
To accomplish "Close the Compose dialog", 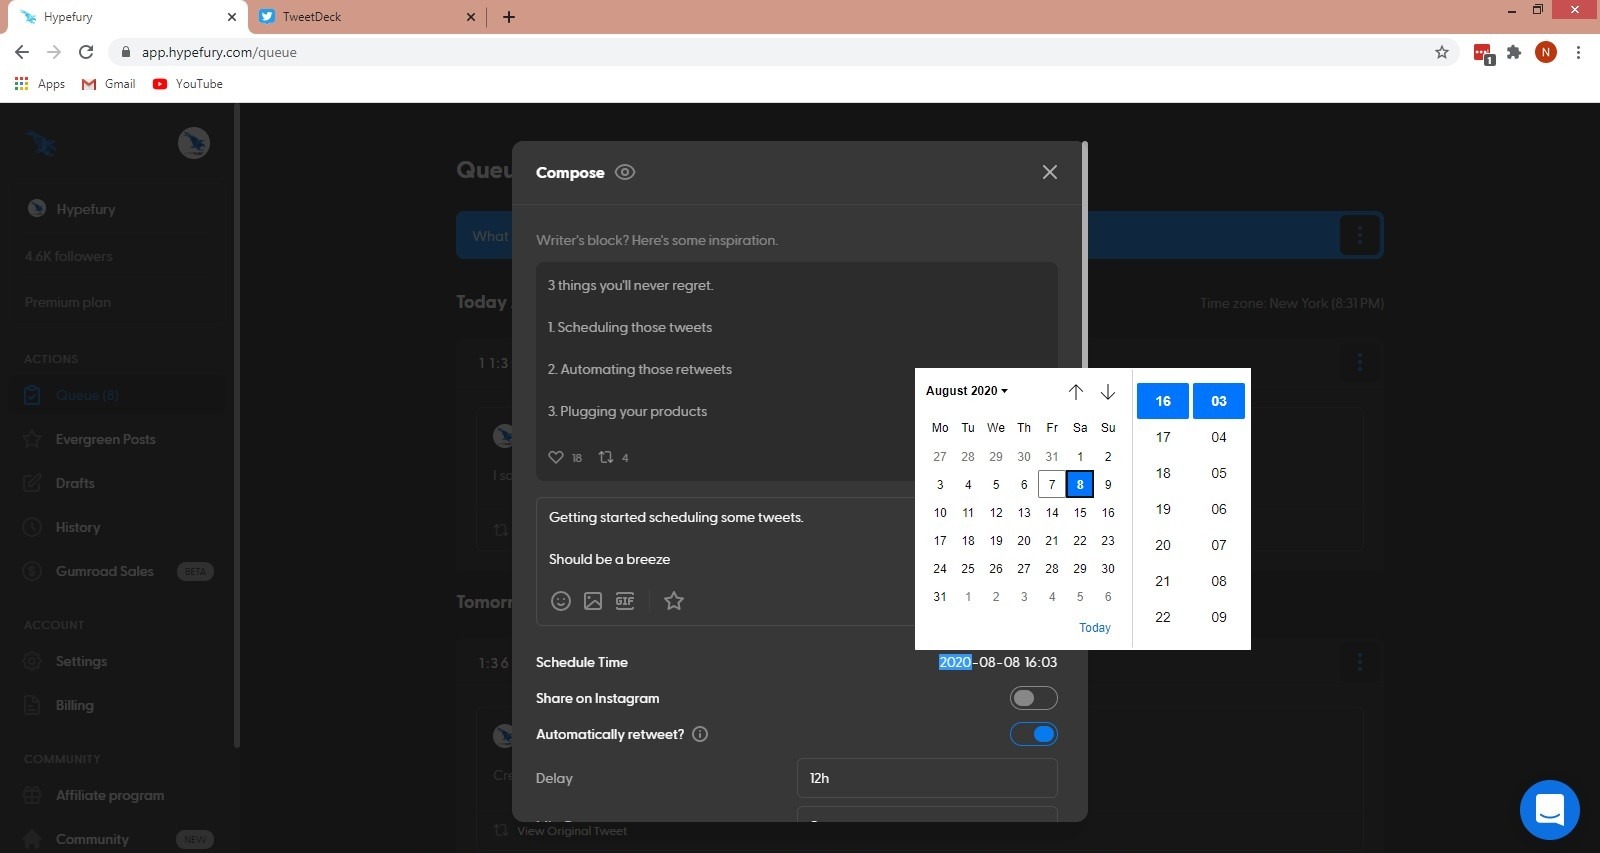I will tap(1049, 172).
